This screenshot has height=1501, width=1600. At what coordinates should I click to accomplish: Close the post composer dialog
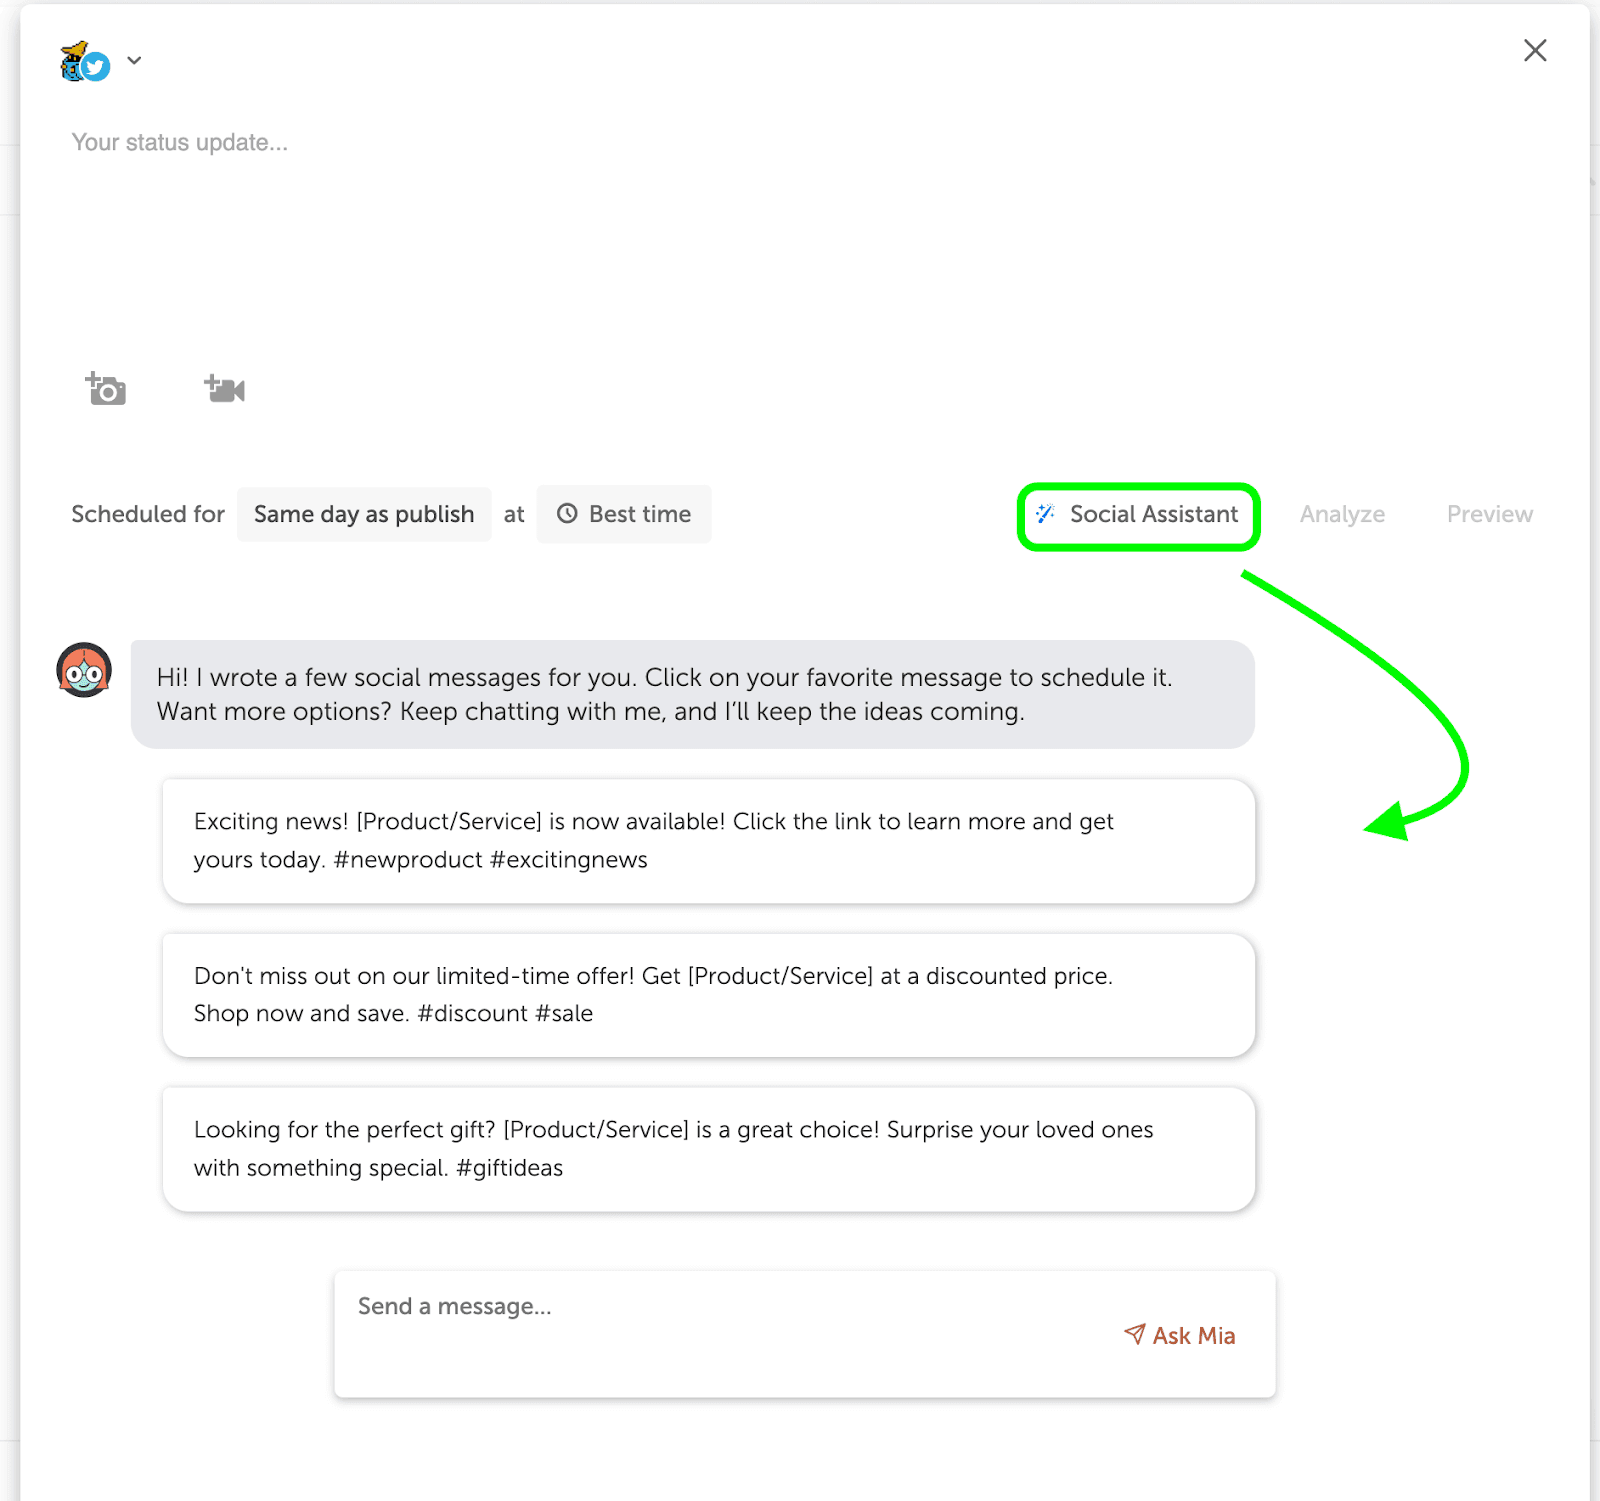[x=1535, y=51]
